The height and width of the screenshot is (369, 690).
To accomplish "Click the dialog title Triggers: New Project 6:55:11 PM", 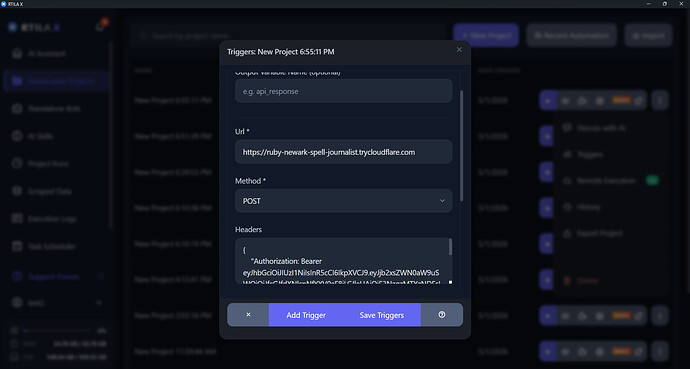I will point(281,52).
